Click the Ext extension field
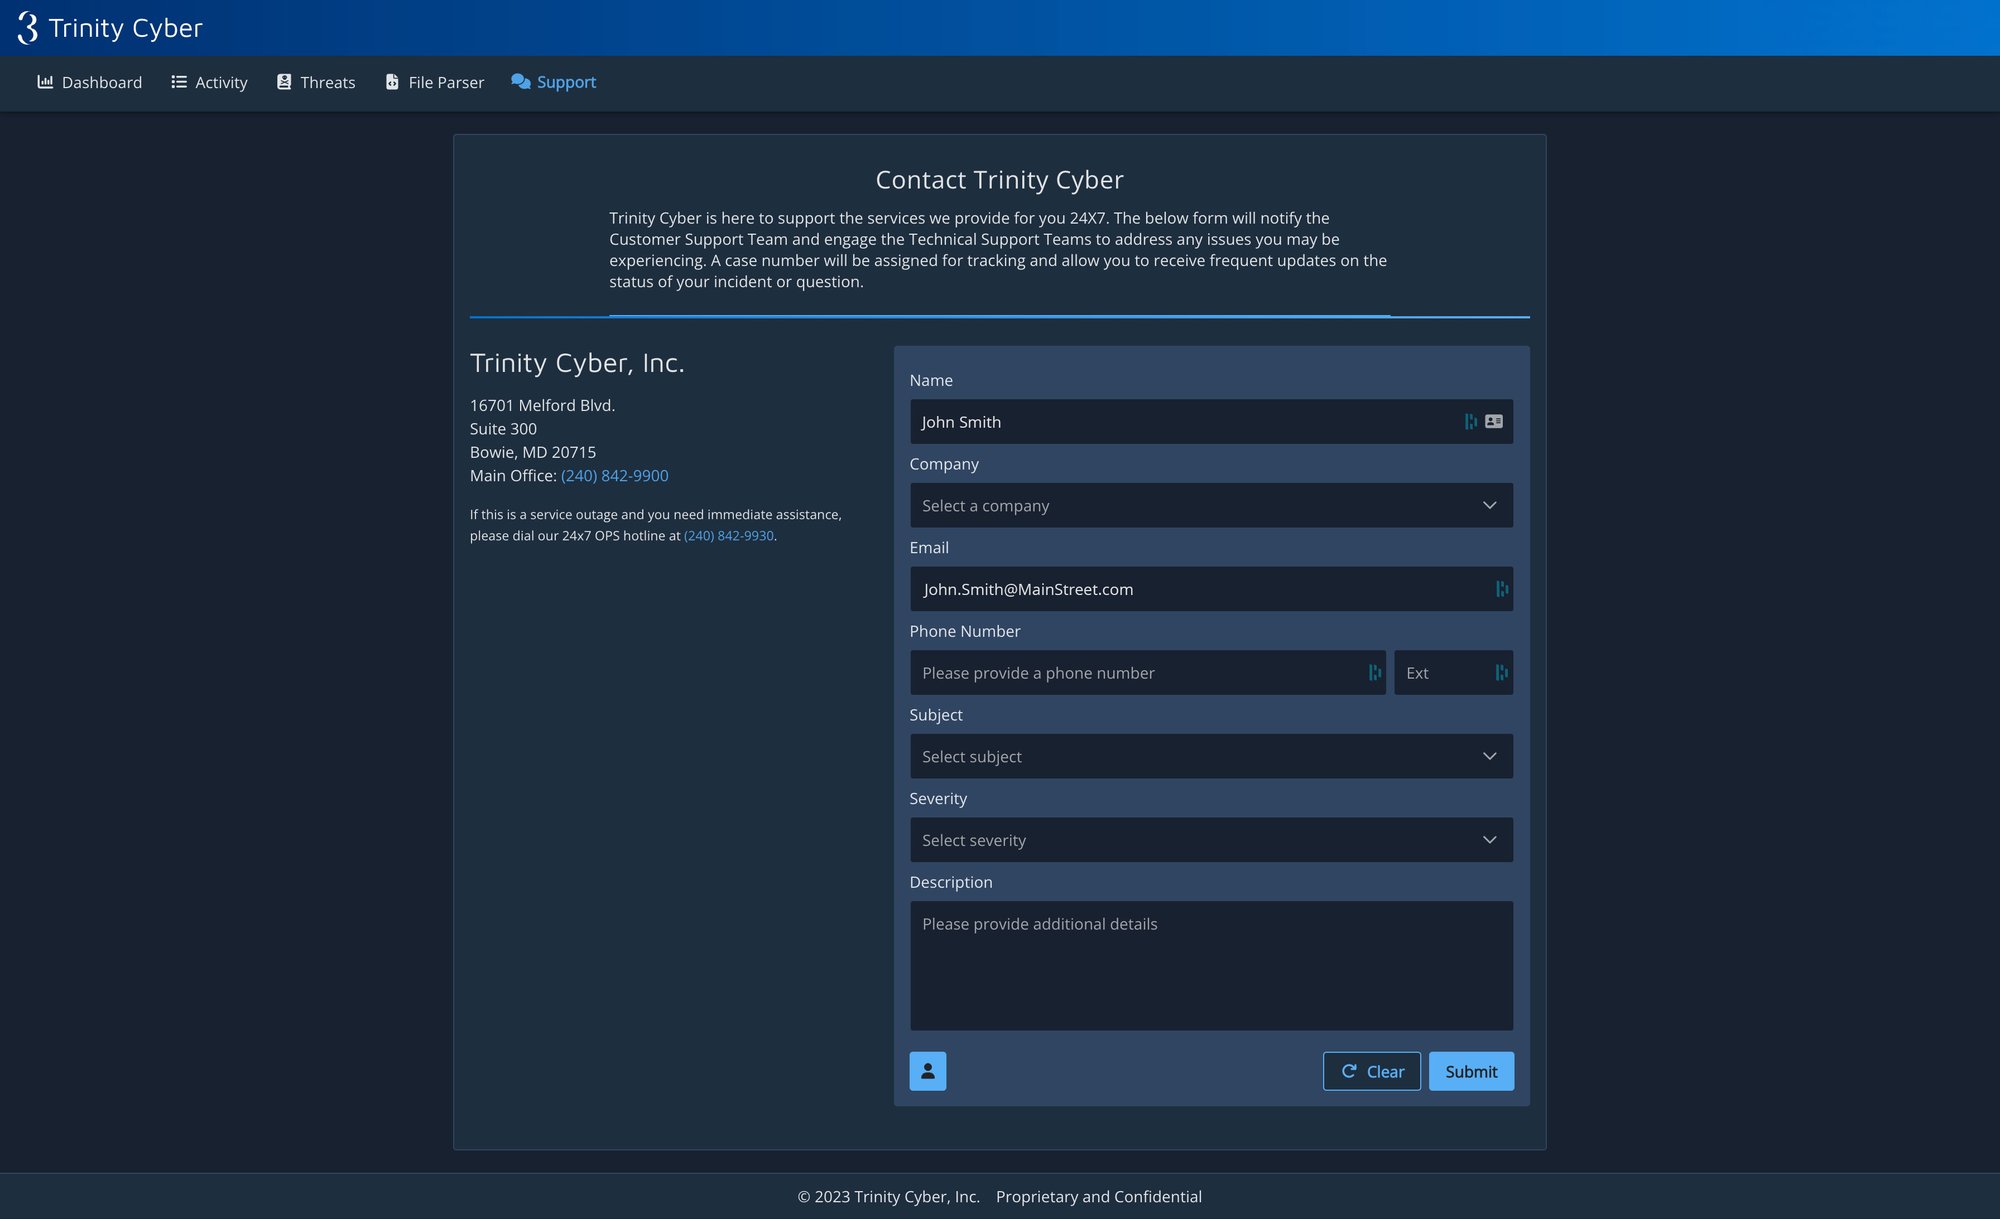 pos(1453,673)
